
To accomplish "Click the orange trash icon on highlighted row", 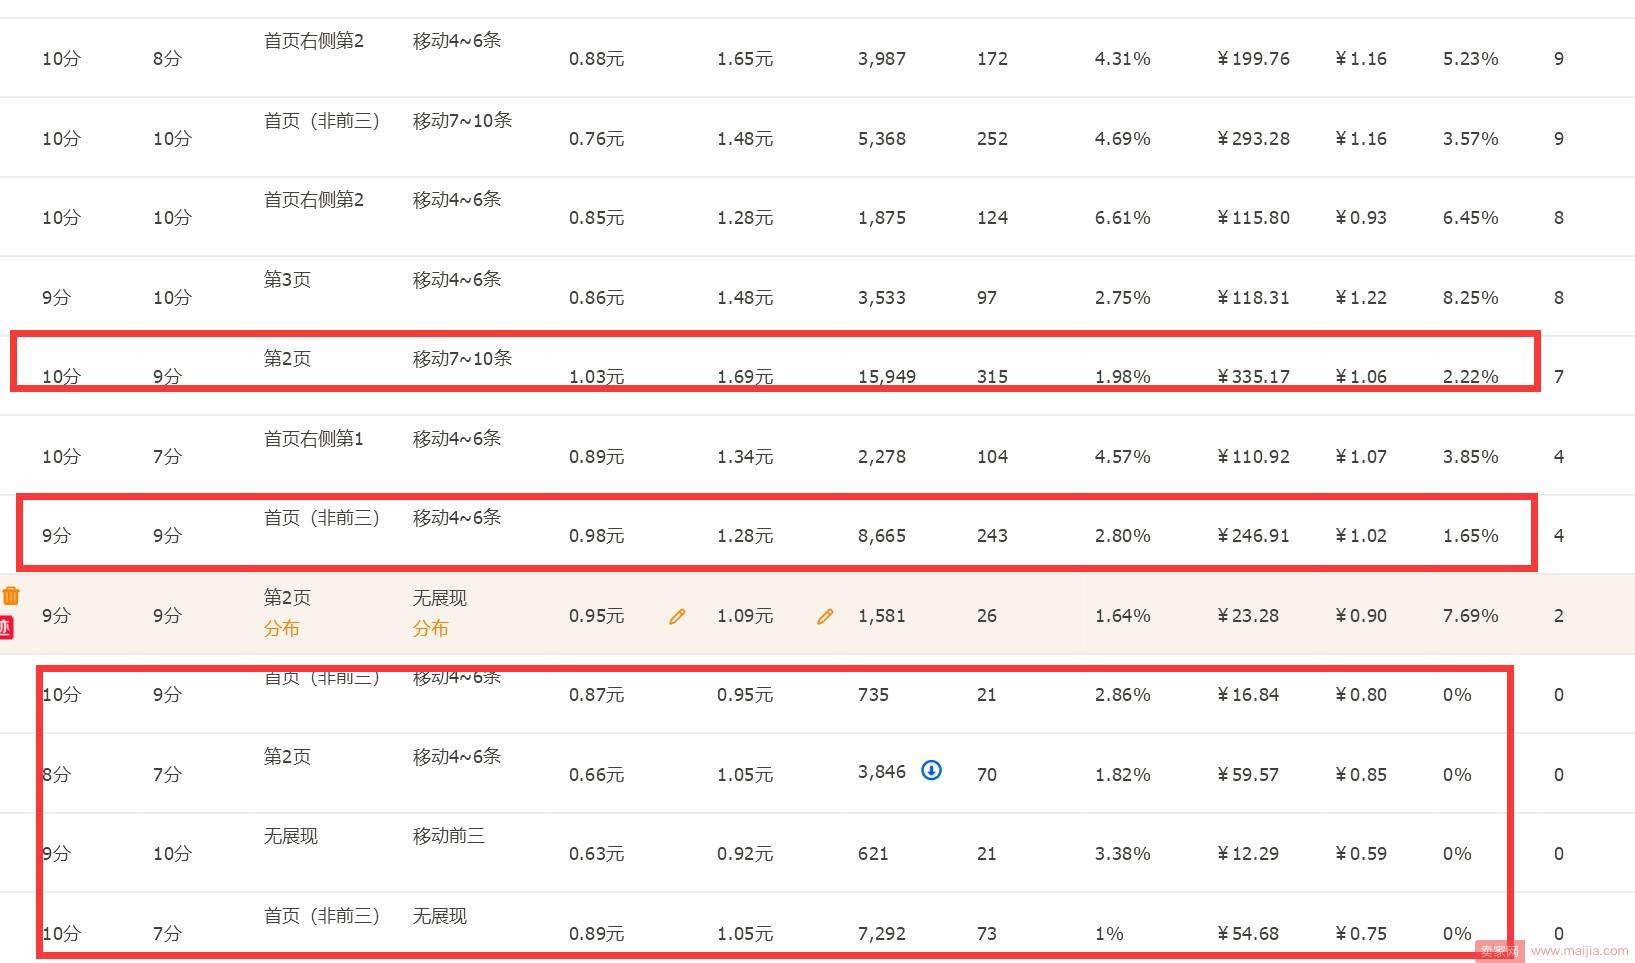I will (11, 595).
